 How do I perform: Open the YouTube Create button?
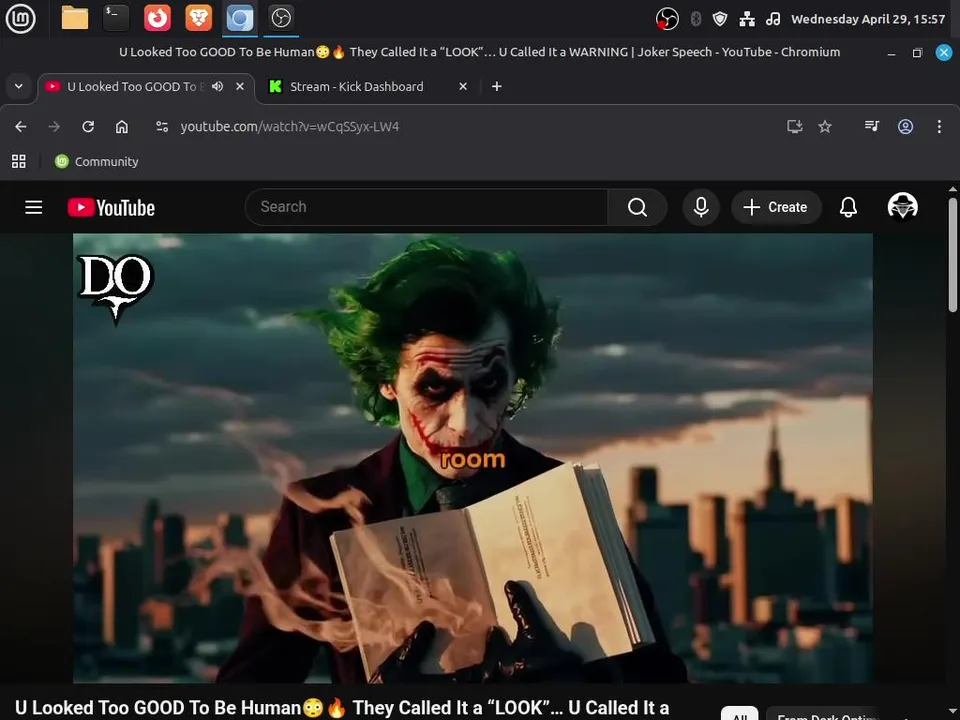776,207
